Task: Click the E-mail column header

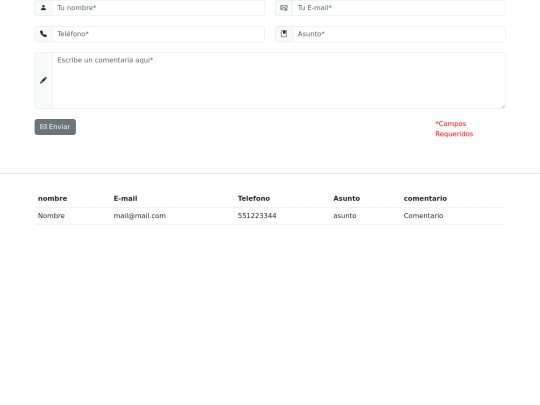Action: (x=125, y=198)
